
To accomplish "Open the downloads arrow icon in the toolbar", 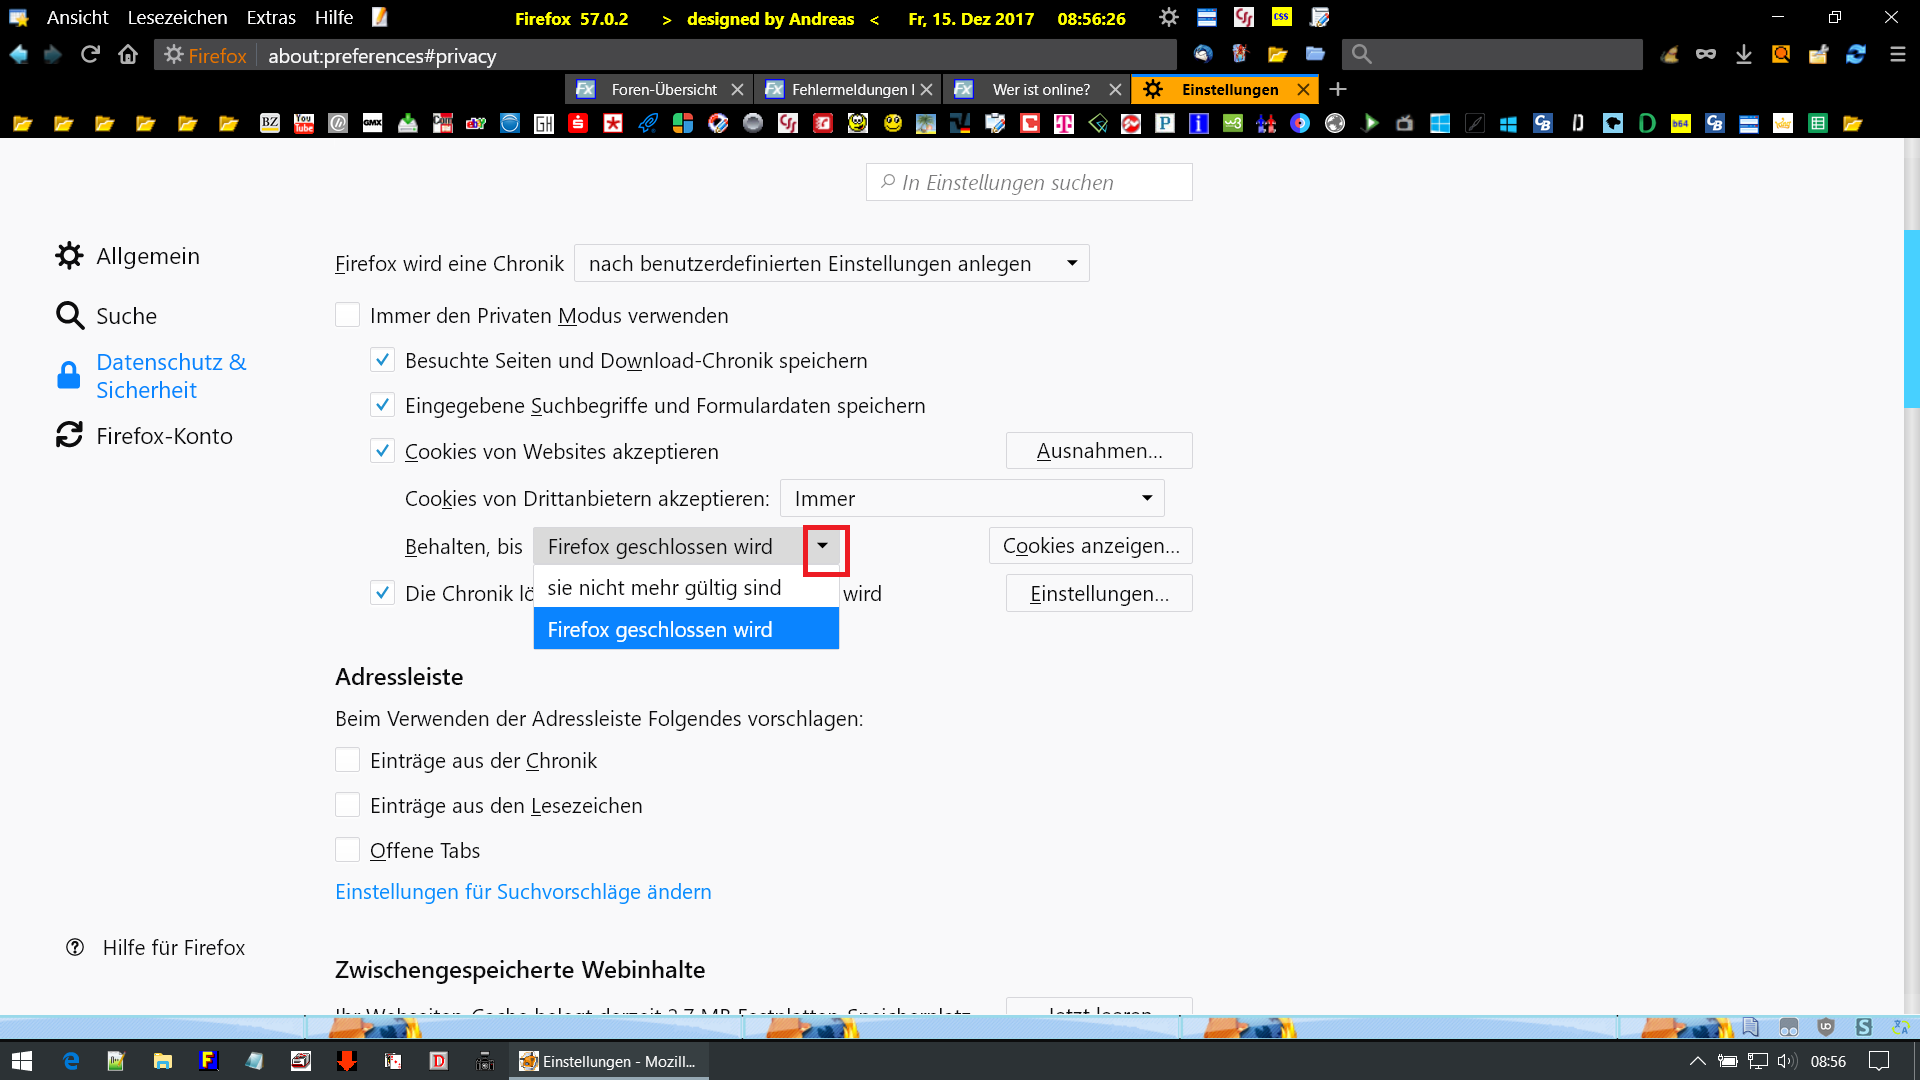I will click(1743, 55).
